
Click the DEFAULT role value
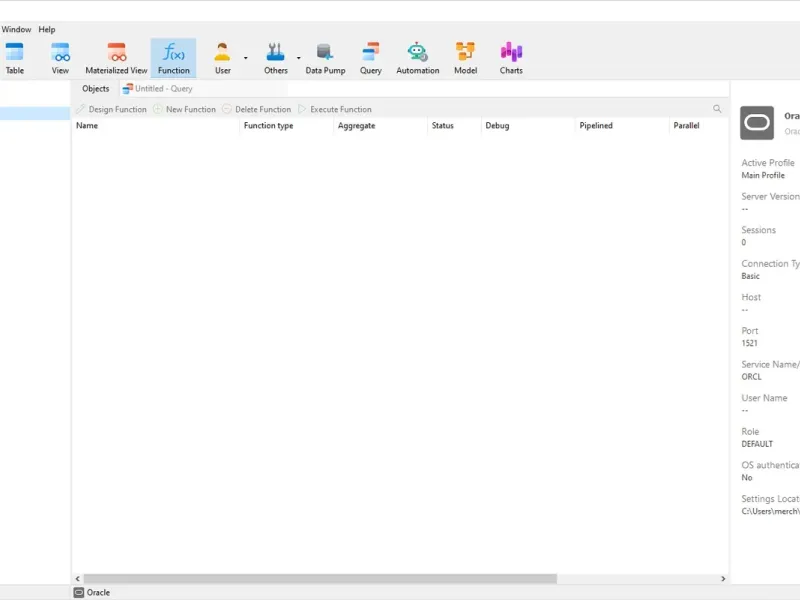757,444
